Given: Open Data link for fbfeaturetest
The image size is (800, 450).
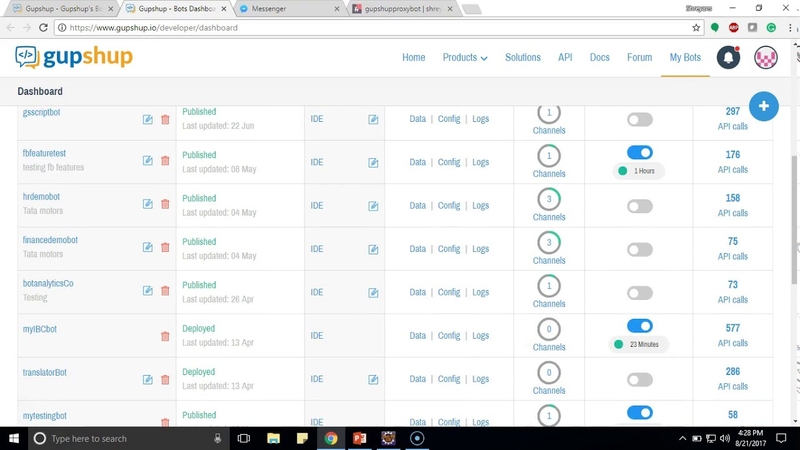Looking at the screenshot, I should [417, 162].
